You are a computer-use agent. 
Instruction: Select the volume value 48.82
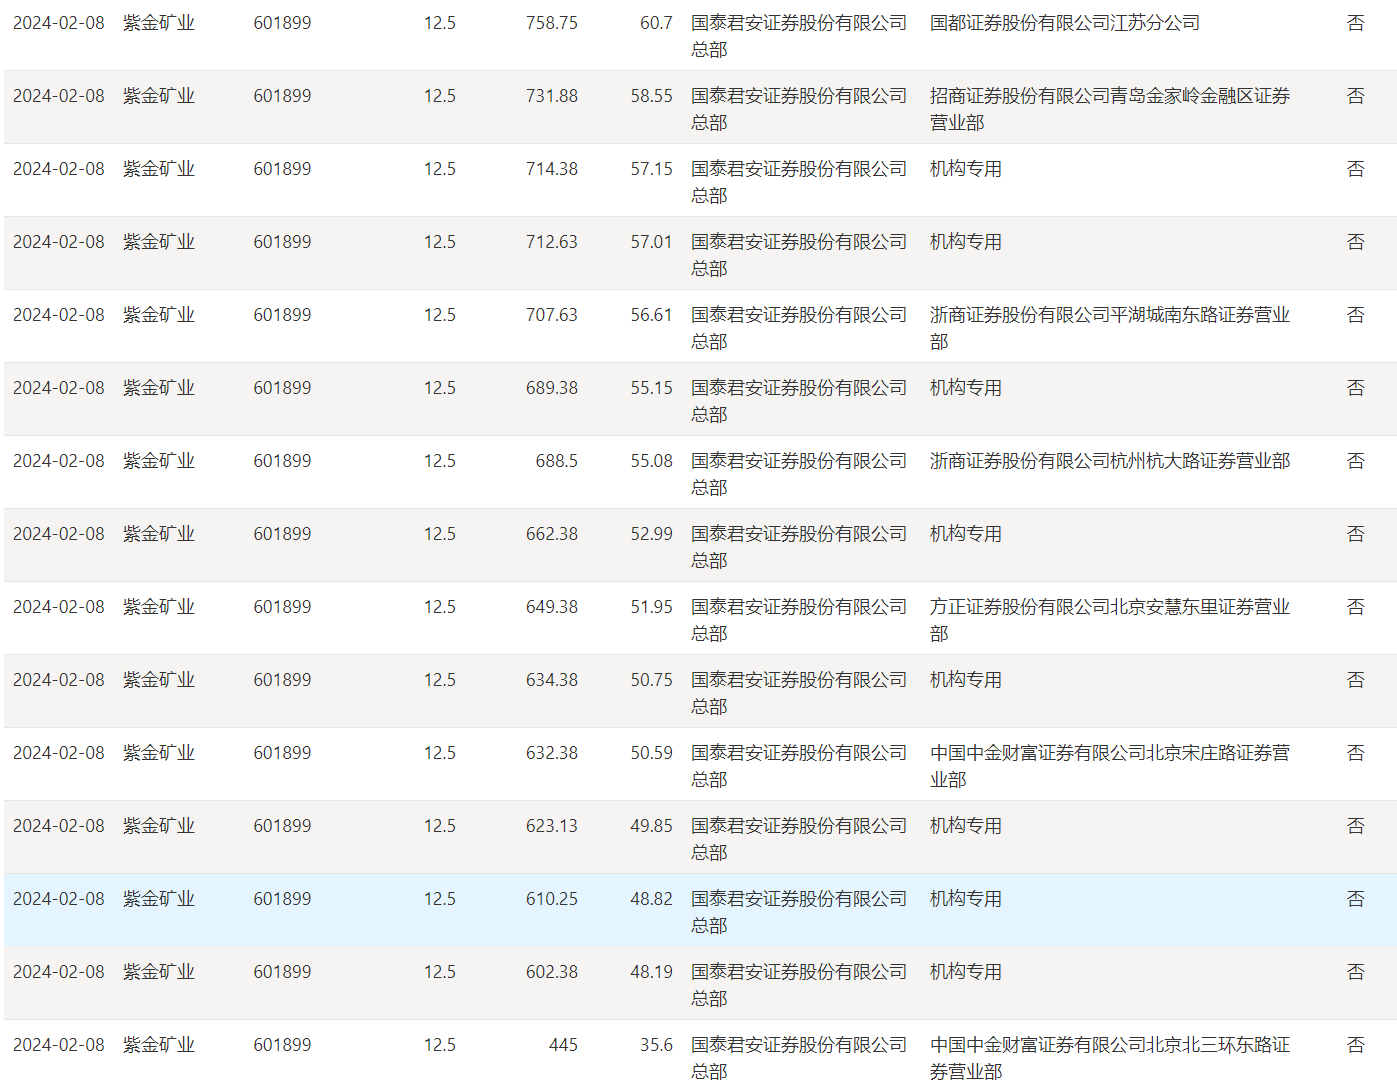click(x=652, y=899)
